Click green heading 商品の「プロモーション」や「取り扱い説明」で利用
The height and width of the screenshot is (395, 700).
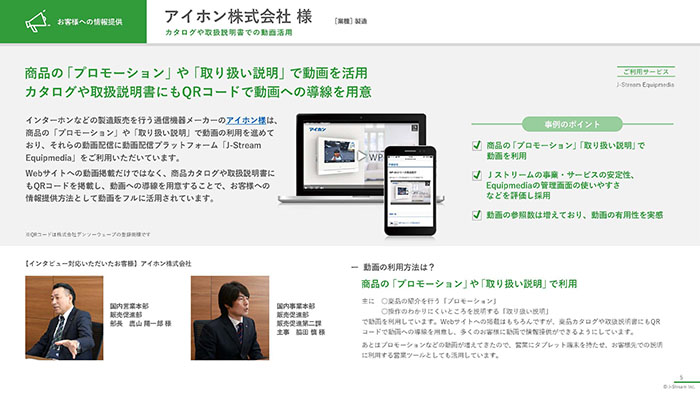point(469,284)
